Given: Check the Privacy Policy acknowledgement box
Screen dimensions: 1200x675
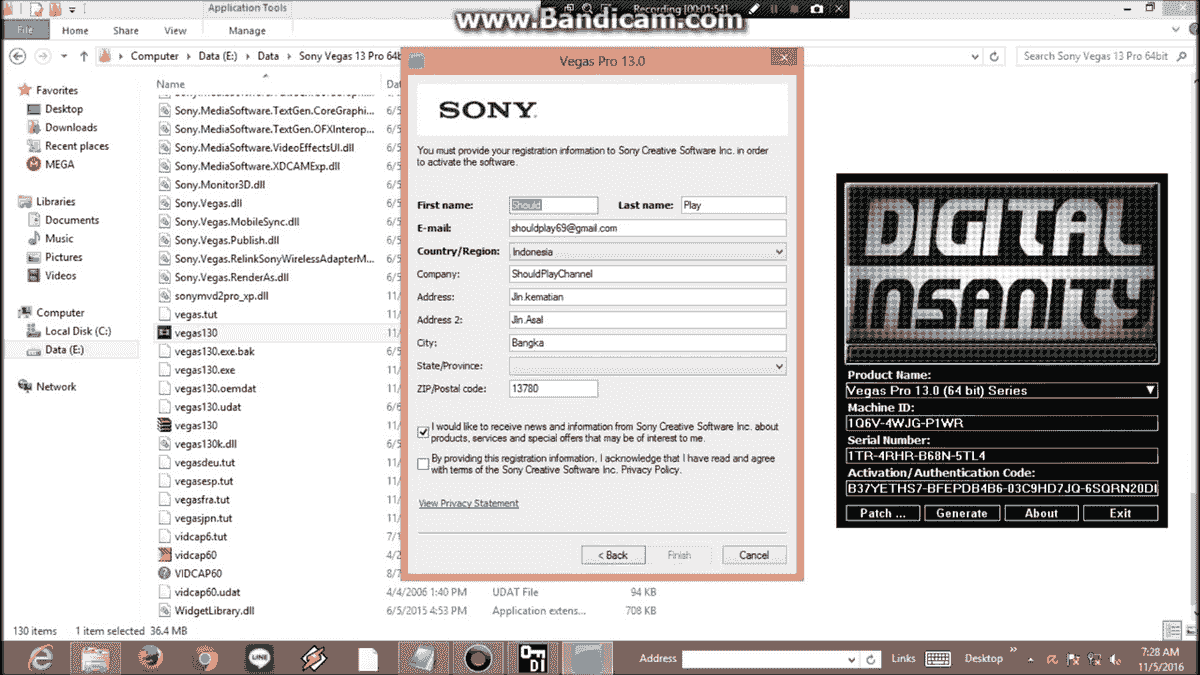Looking at the screenshot, I should coord(423,463).
